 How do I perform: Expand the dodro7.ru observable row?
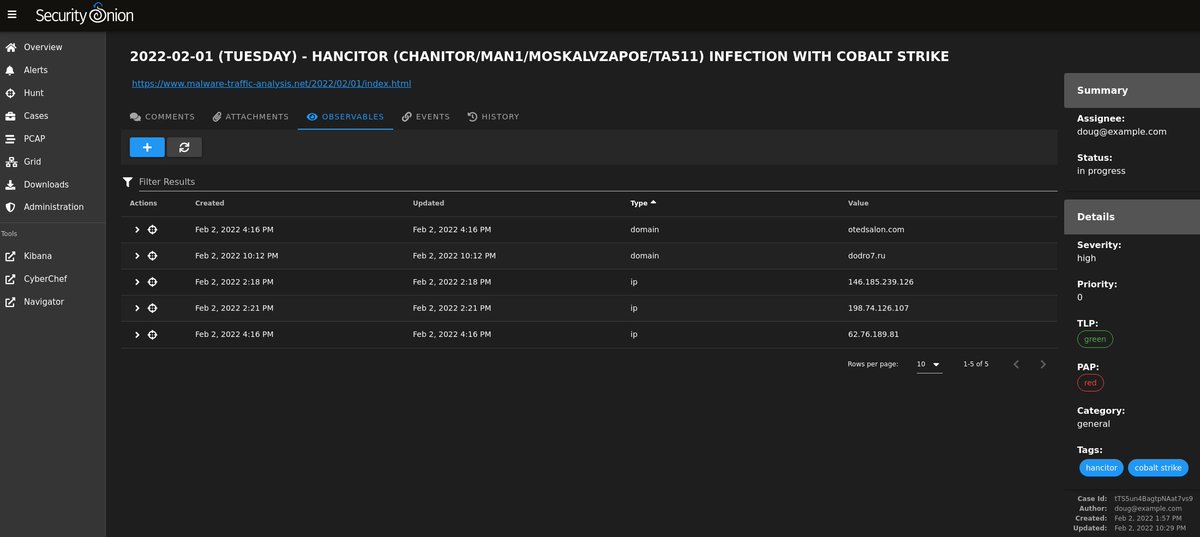tap(137, 256)
